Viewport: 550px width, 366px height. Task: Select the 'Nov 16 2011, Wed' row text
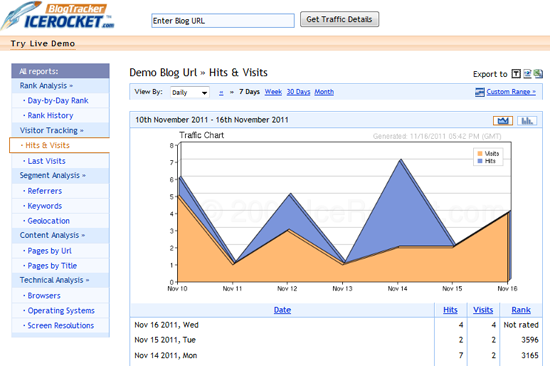tap(166, 325)
